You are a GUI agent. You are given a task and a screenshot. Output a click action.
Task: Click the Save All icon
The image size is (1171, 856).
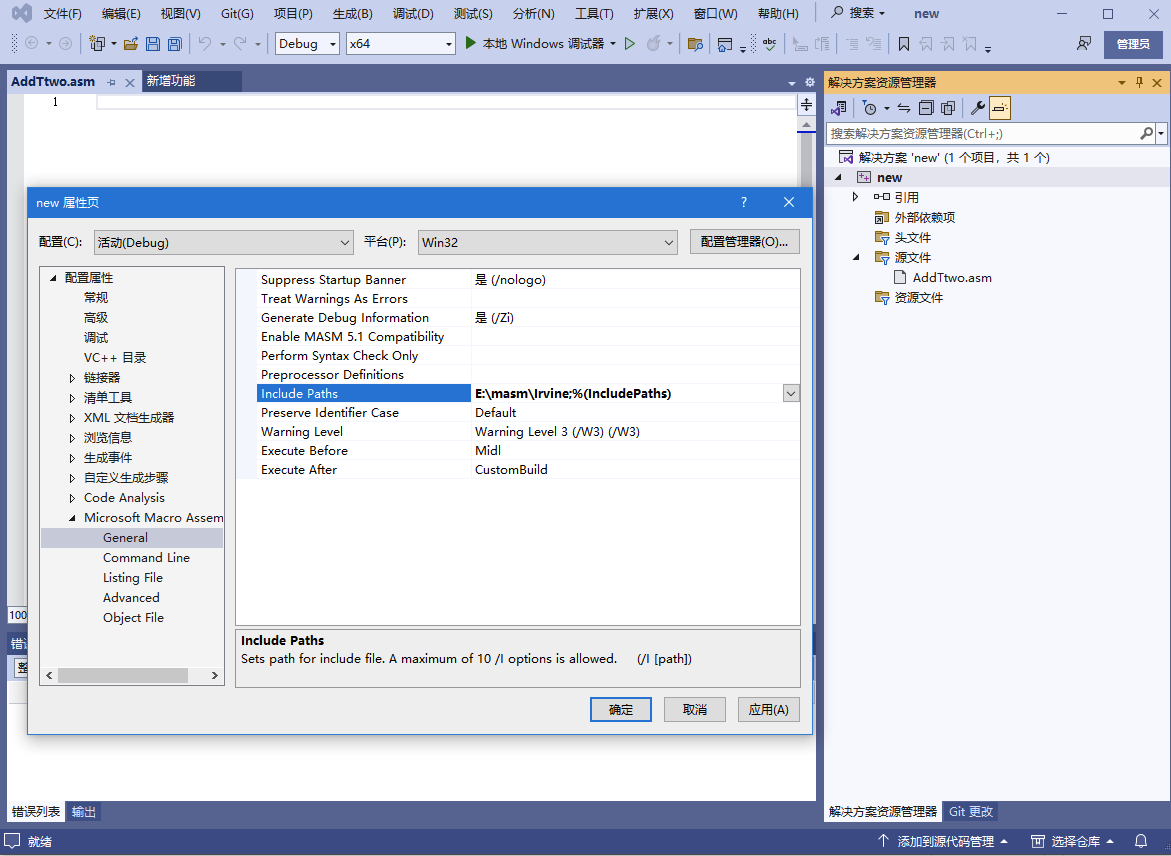[174, 44]
